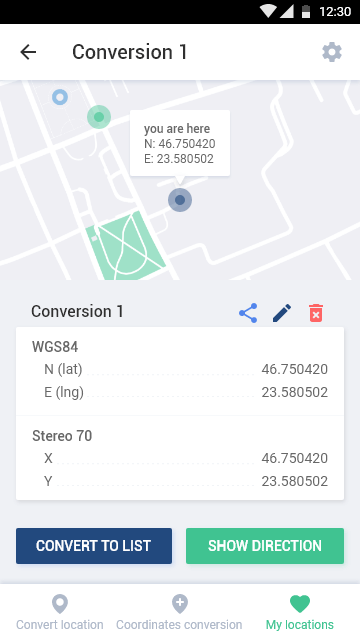Open the My locations tab label
The image size is (360, 640).
300,625
